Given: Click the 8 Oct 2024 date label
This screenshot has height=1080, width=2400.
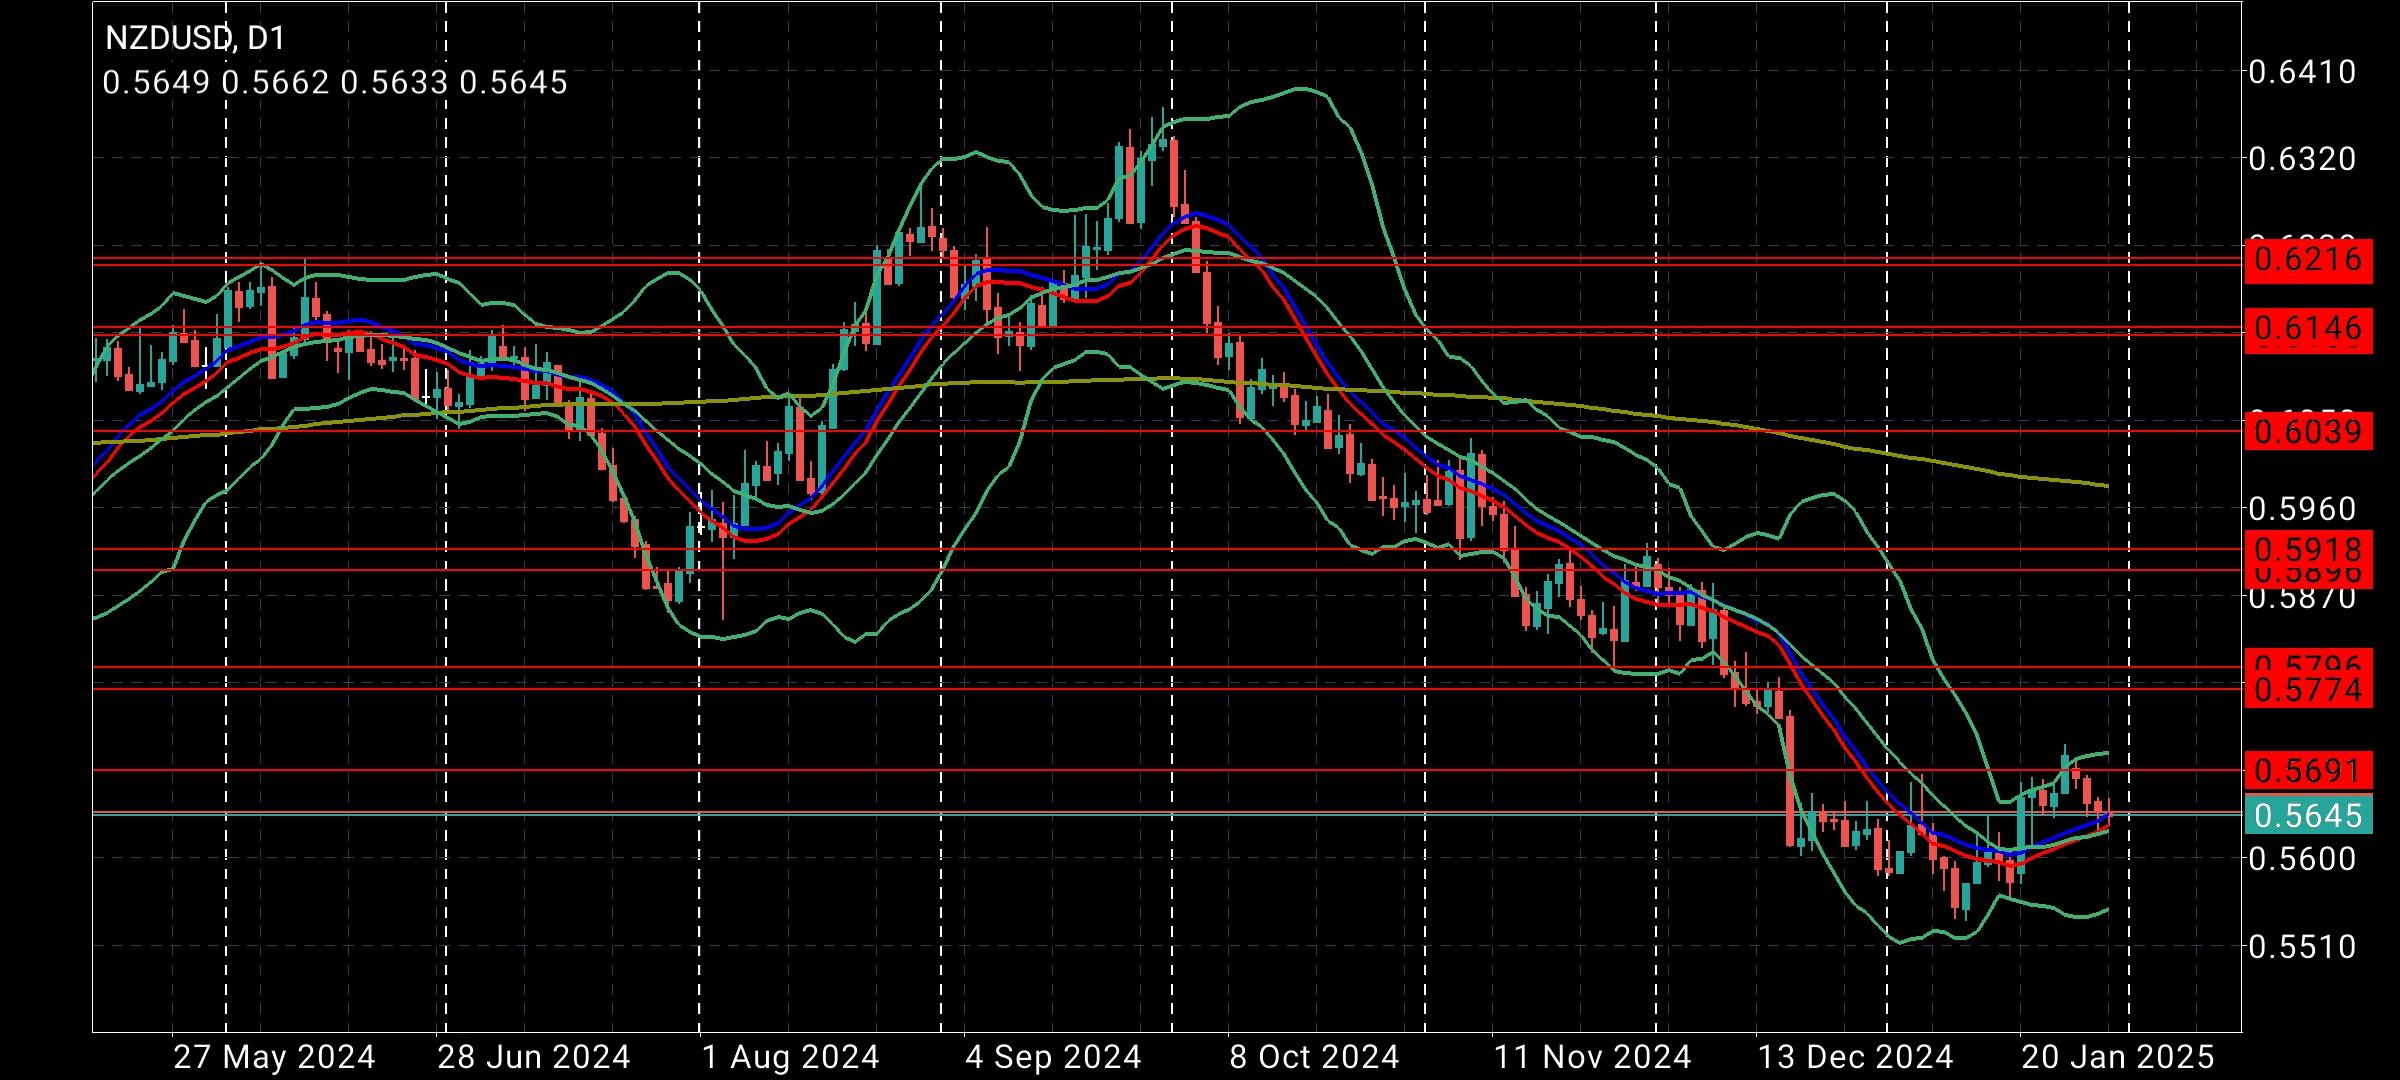Looking at the screenshot, I should [x=1314, y=1057].
